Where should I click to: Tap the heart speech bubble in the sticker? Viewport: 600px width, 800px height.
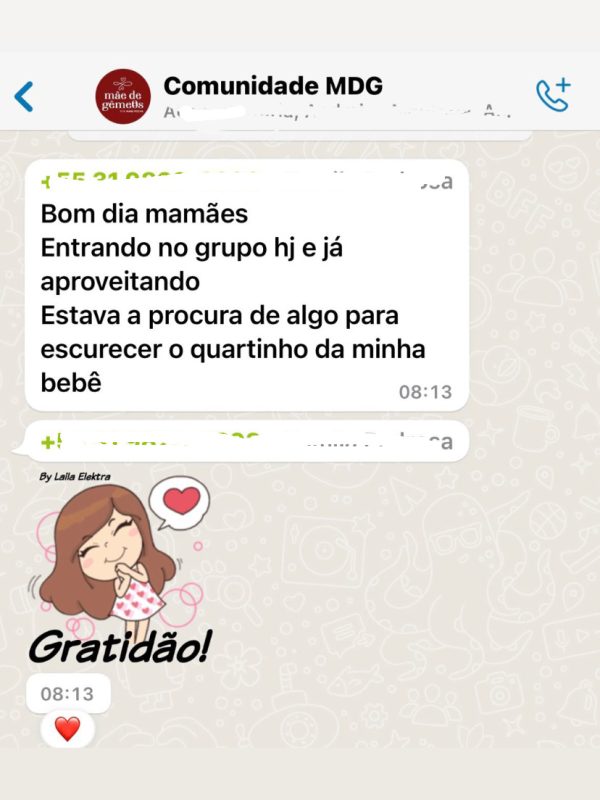(x=180, y=502)
